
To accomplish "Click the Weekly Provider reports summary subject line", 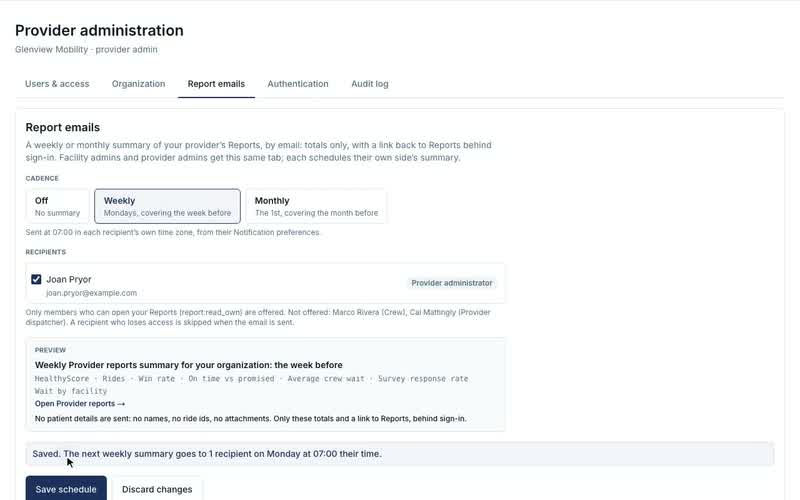I will pos(189,365).
